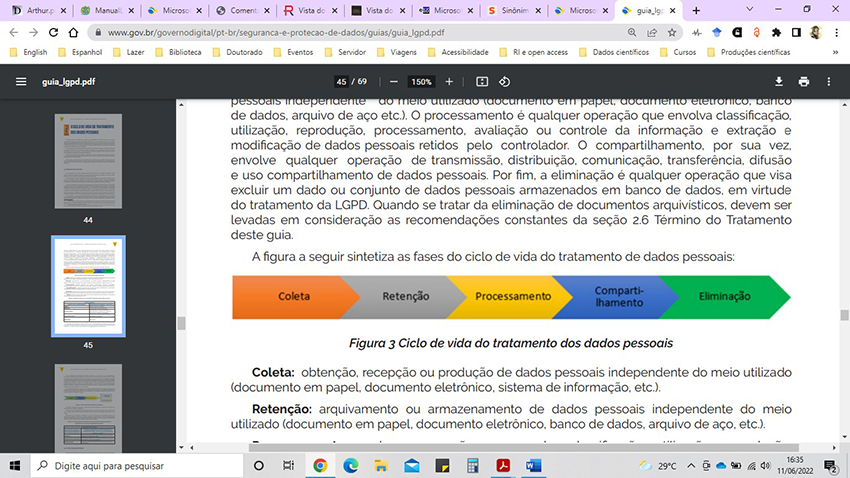Rotate the PDF counterclockwise

(x=505, y=81)
